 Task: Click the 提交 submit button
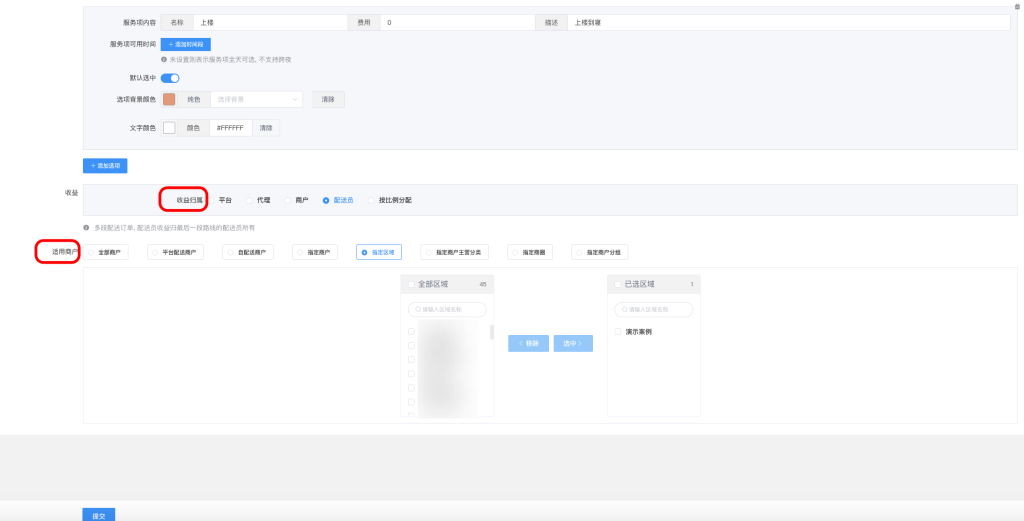(x=98, y=515)
